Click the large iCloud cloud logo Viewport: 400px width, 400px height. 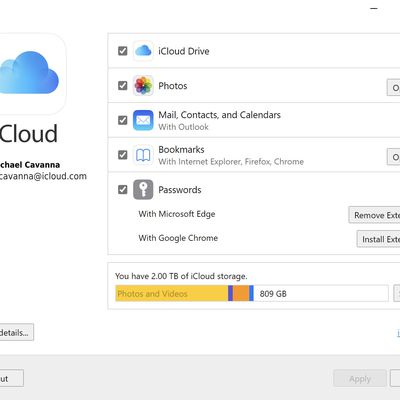29,74
